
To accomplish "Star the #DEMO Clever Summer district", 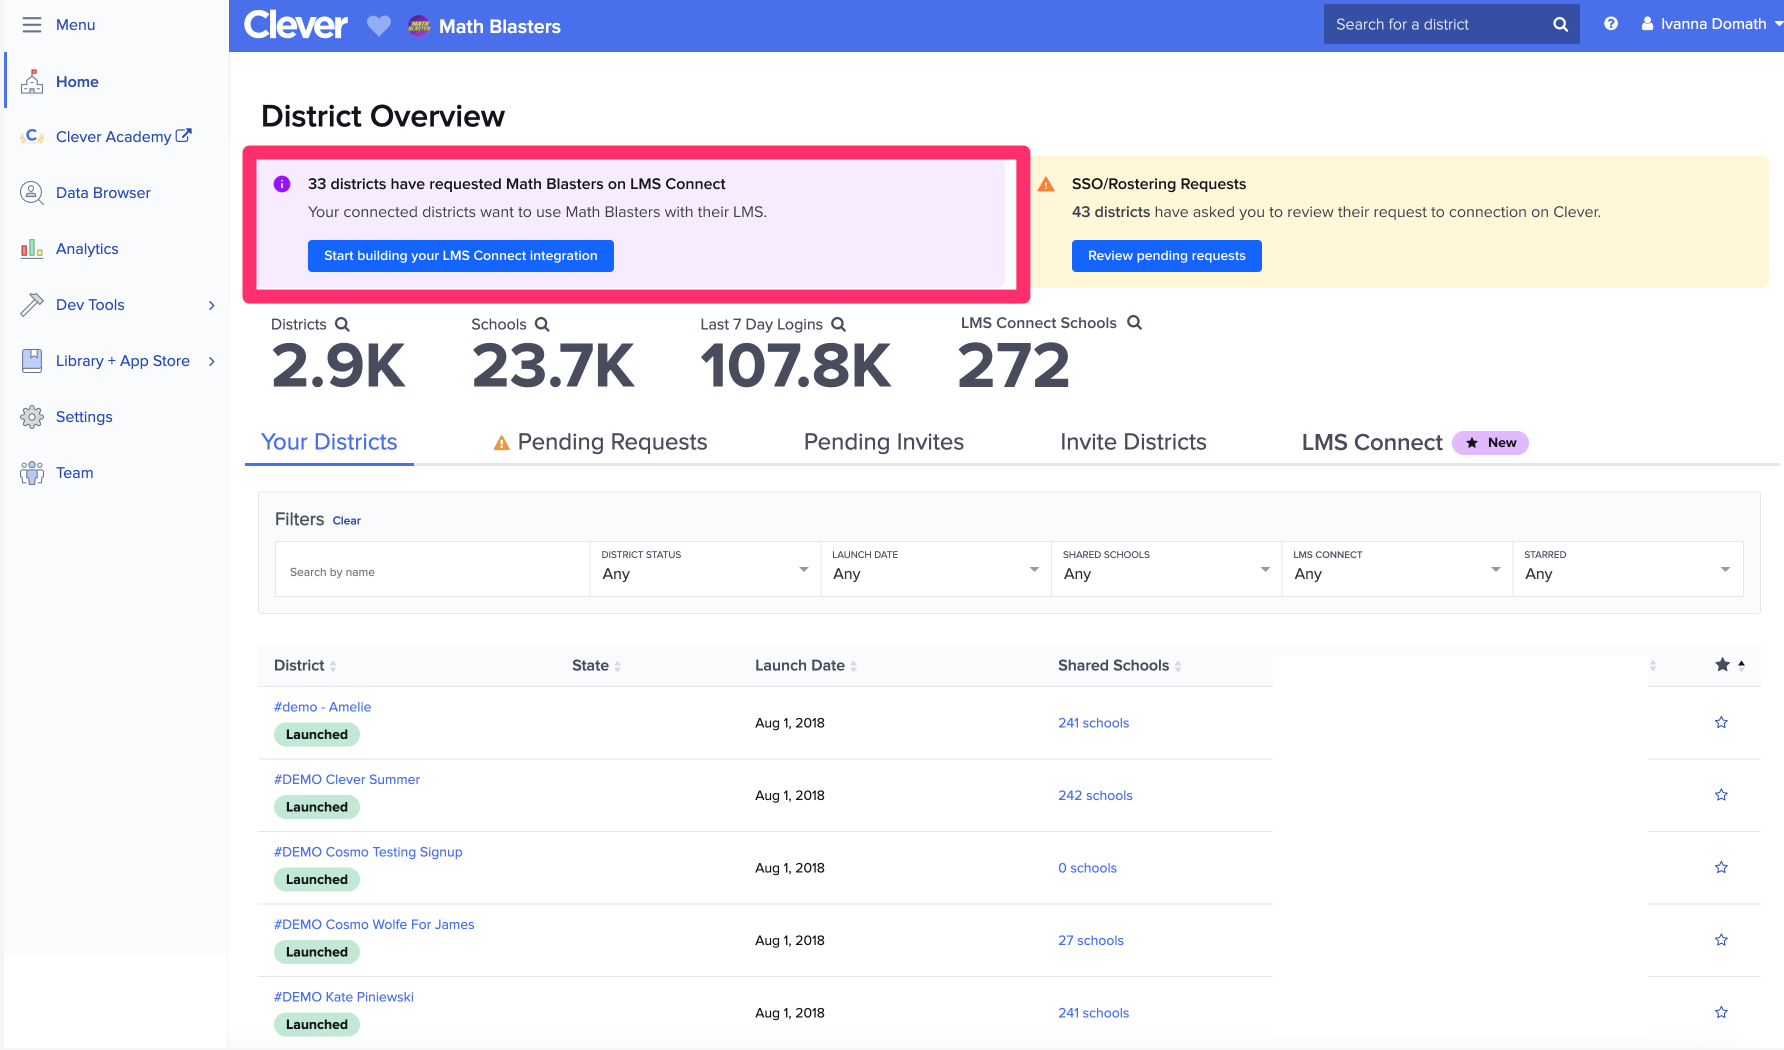I will point(1721,794).
